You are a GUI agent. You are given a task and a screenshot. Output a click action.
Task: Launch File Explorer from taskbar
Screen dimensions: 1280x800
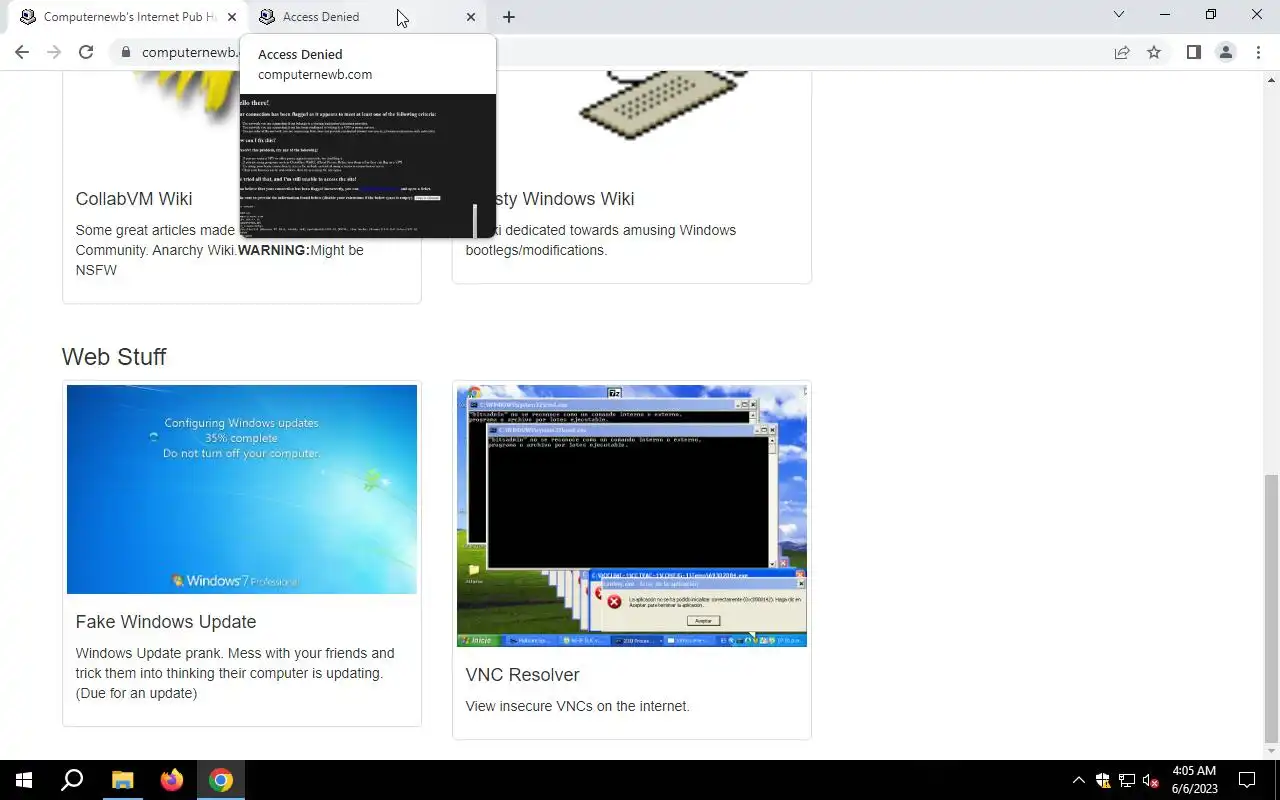point(122,780)
